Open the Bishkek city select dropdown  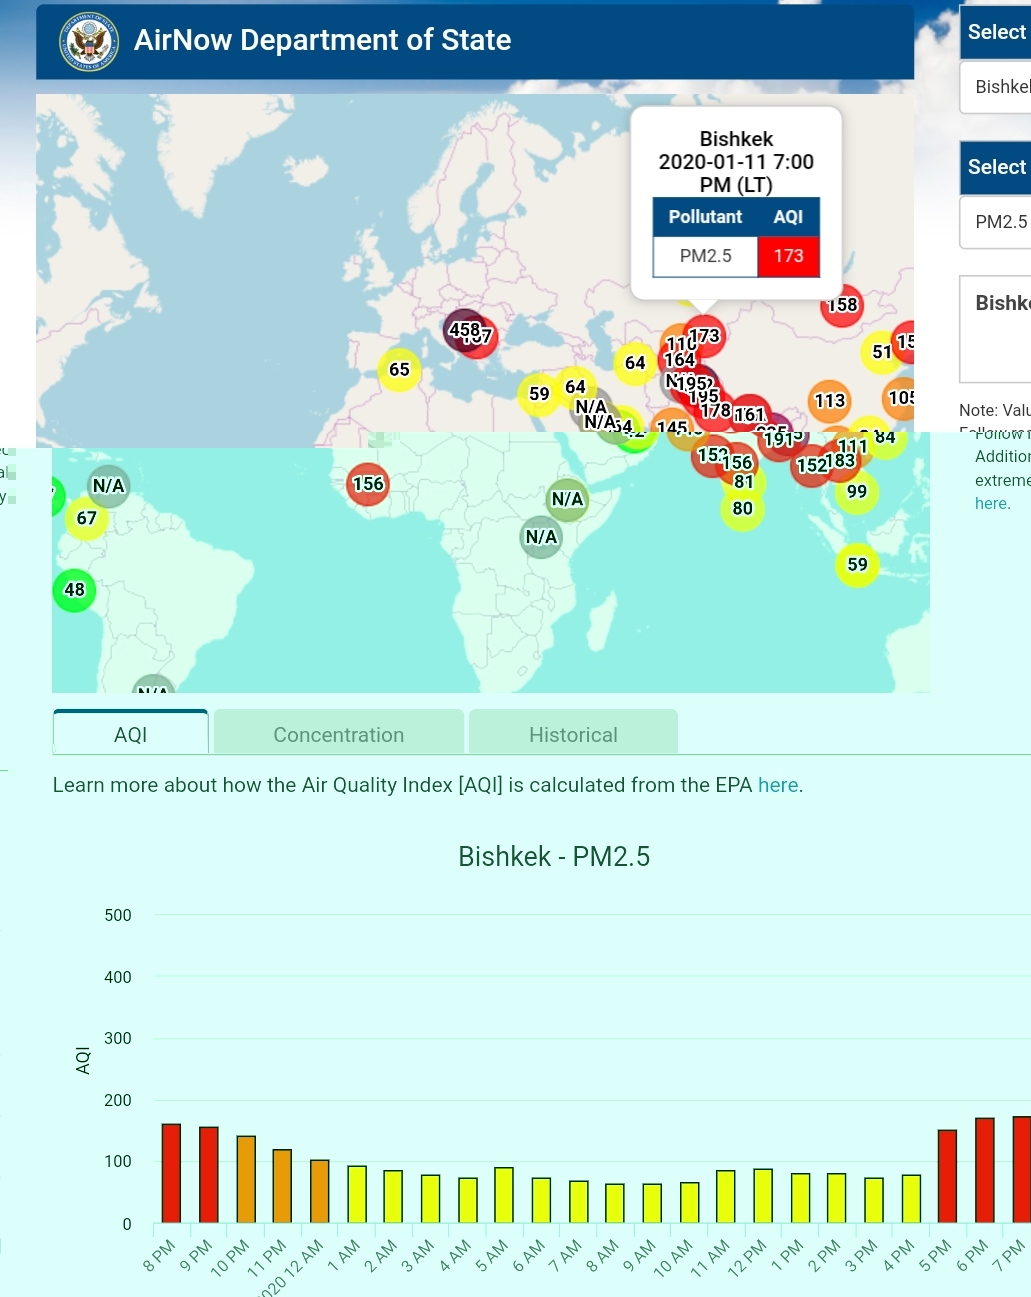(x=998, y=87)
